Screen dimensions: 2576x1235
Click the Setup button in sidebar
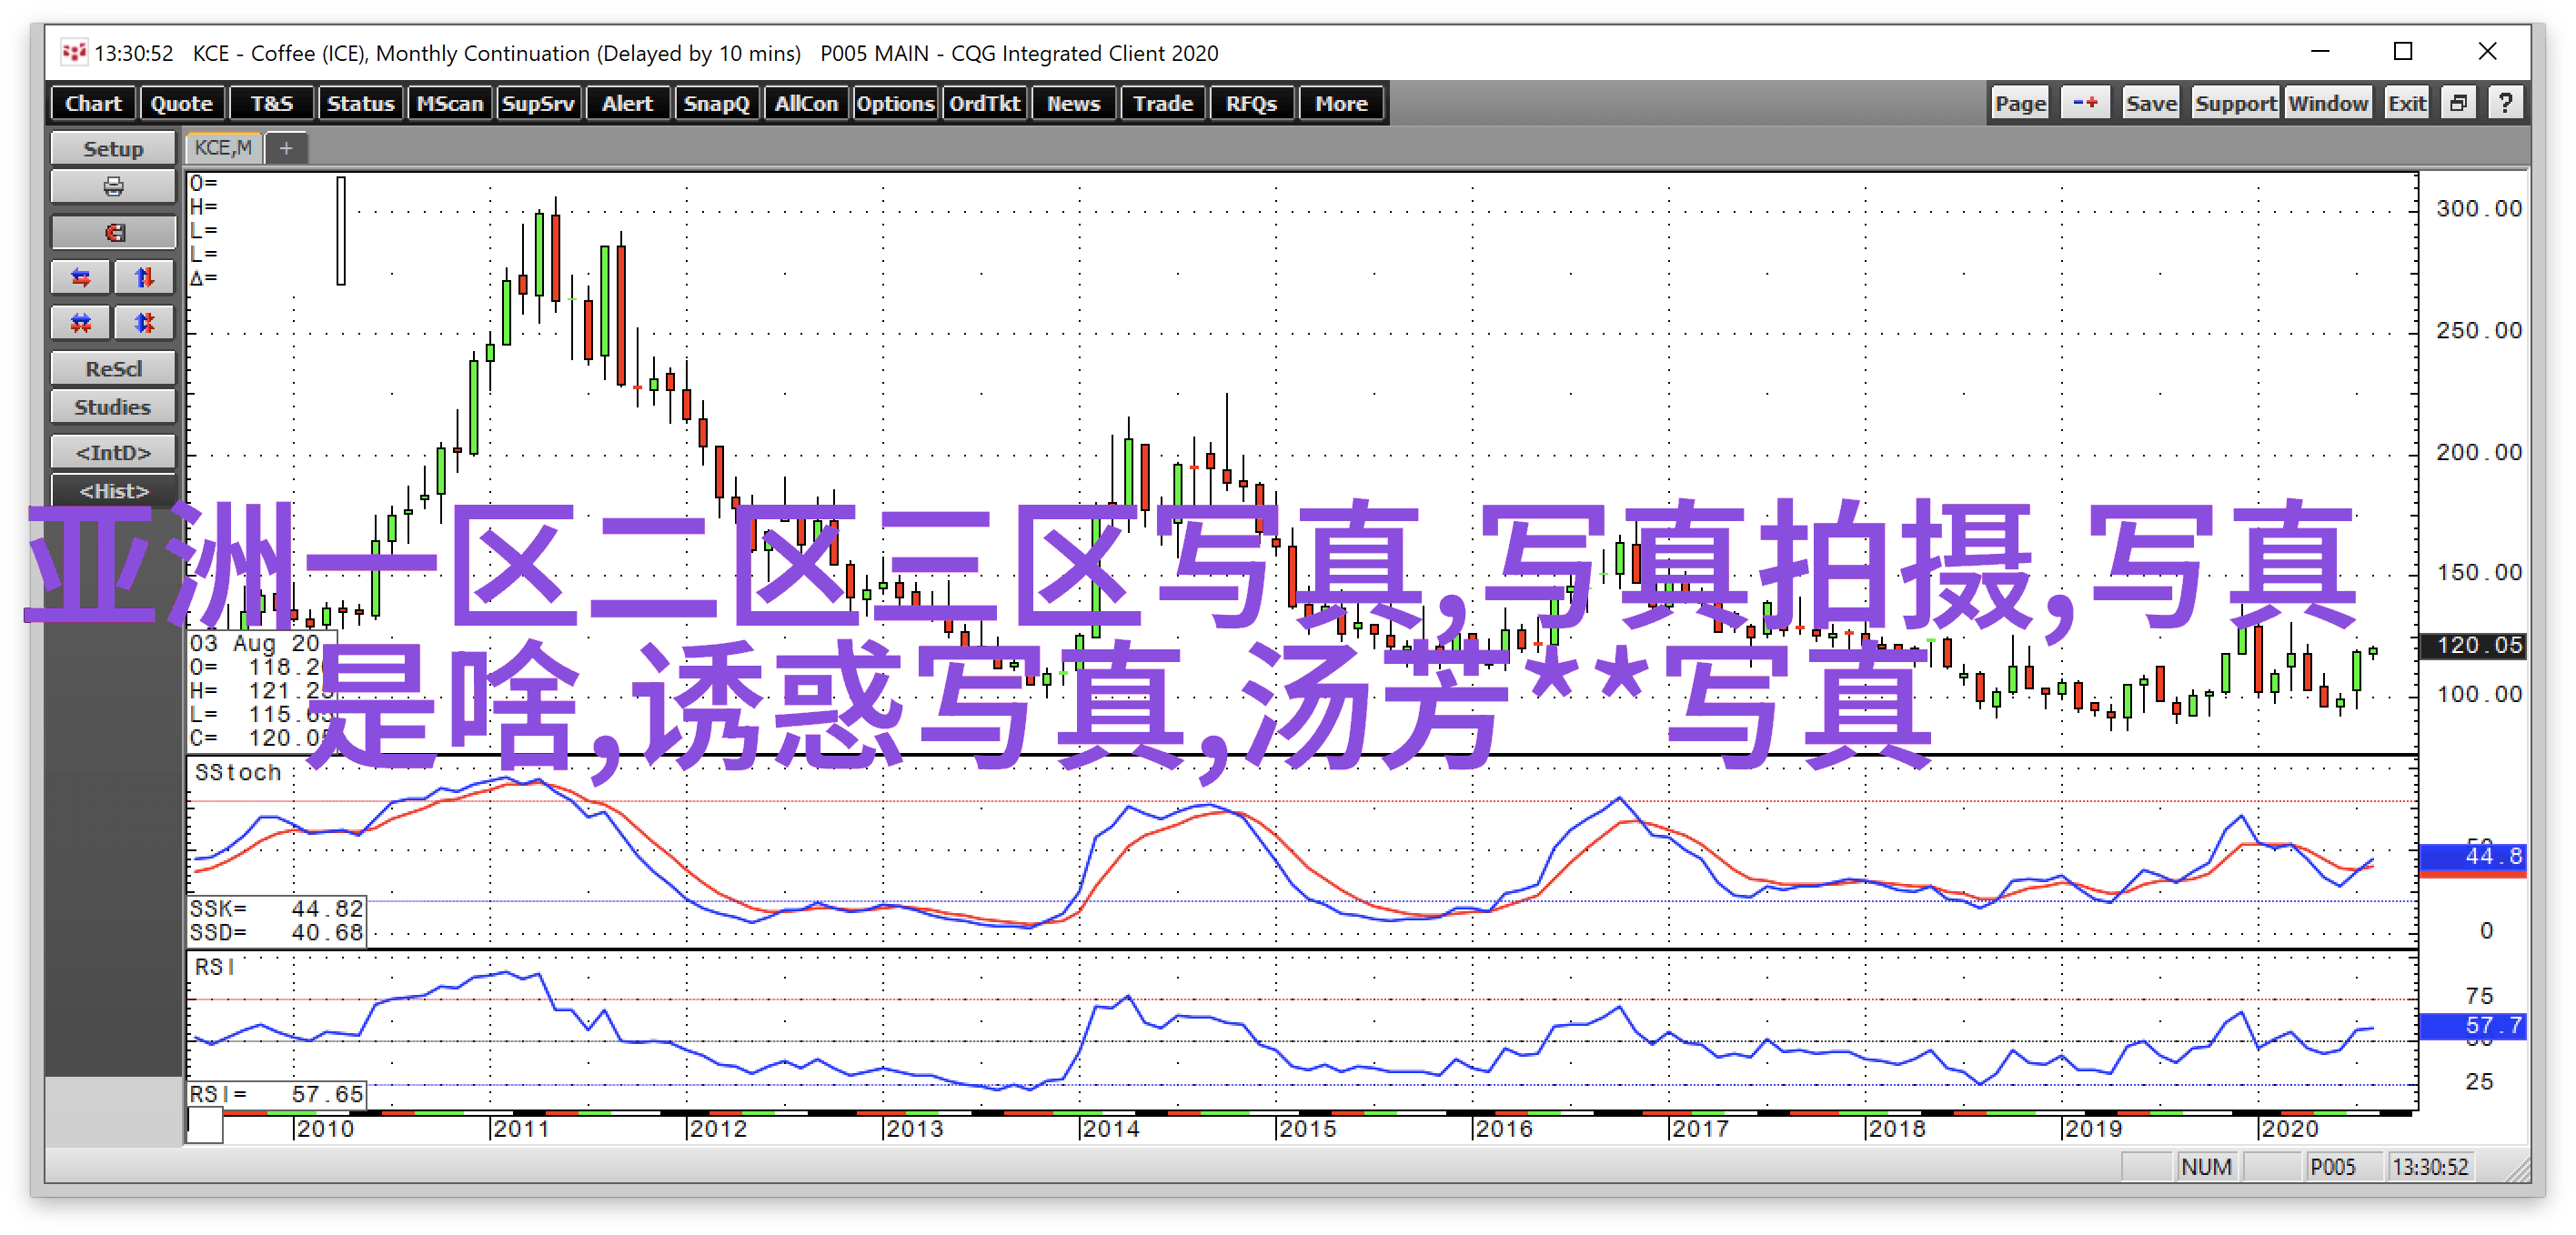click(113, 148)
